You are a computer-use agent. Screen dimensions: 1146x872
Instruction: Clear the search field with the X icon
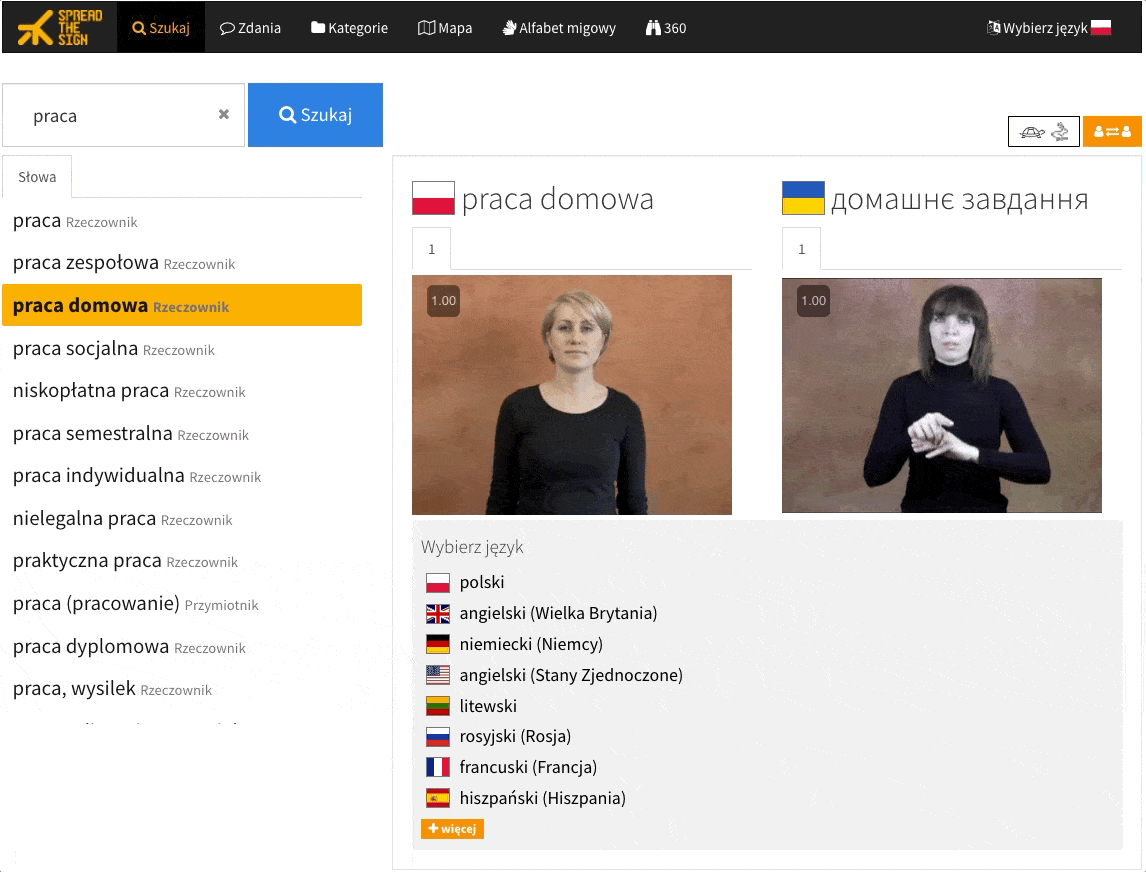(x=224, y=114)
